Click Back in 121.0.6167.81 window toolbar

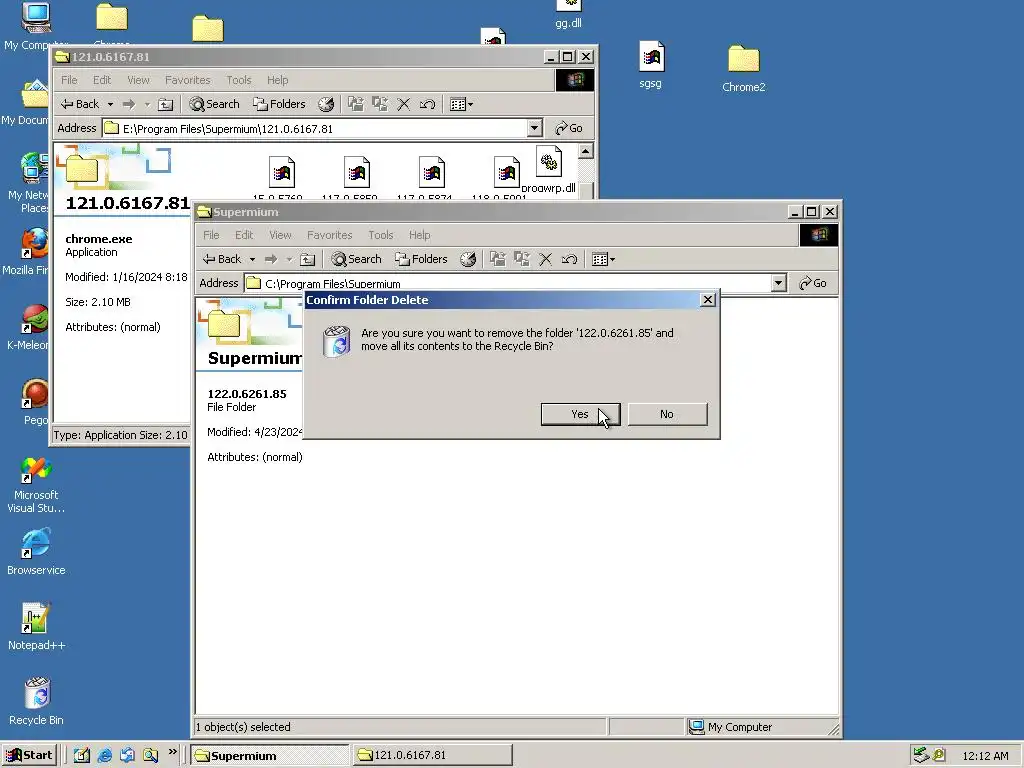pyautogui.click(x=80, y=104)
